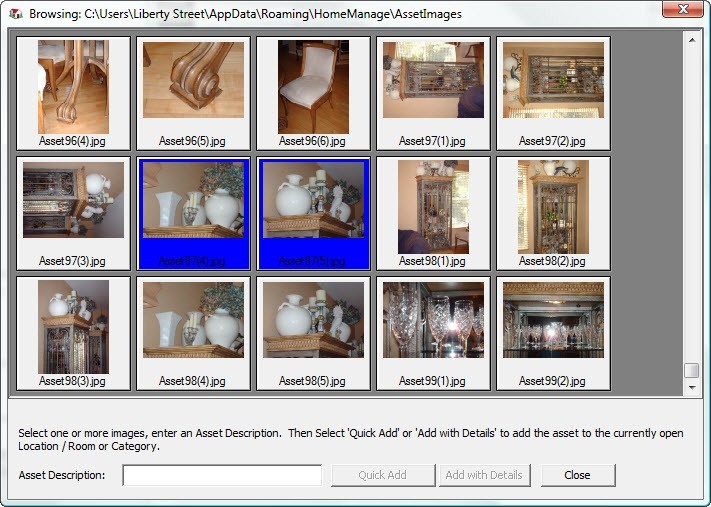Select the Asset98(2).jpg cabinet image
This screenshot has width=711, height=507.
tap(553, 214)
